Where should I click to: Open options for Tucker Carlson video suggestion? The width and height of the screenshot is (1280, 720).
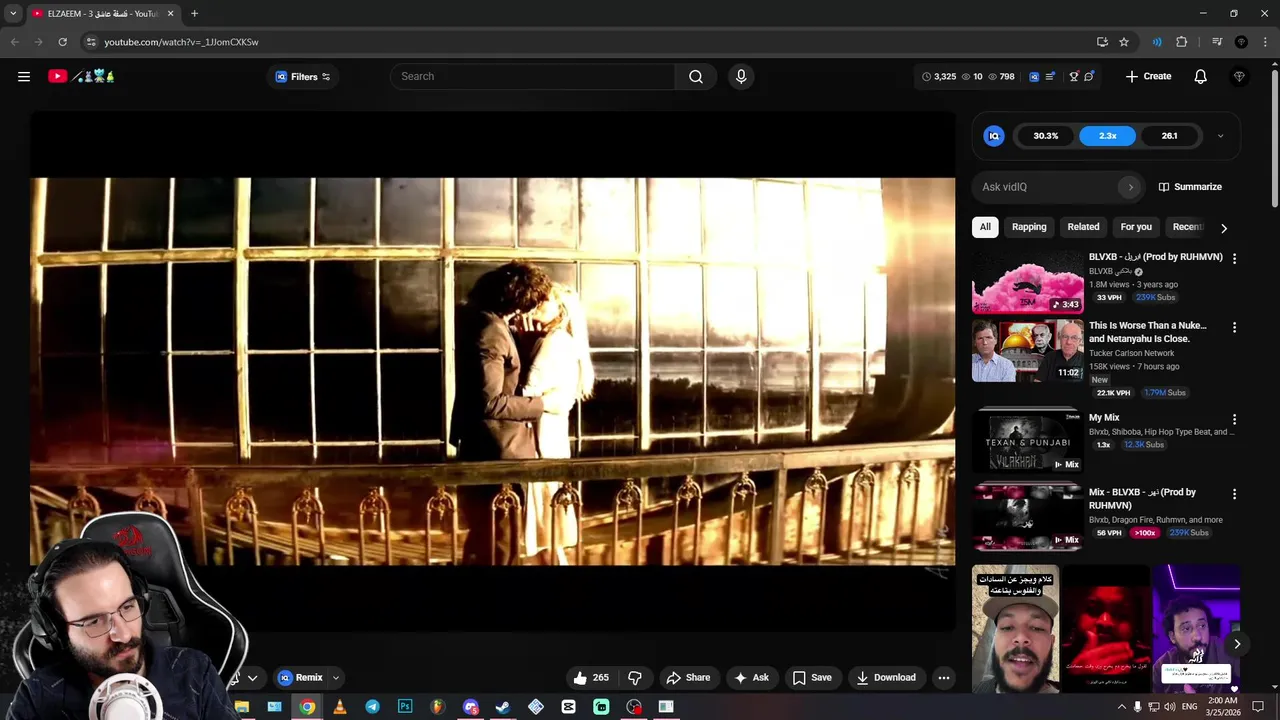(1234, 327)
